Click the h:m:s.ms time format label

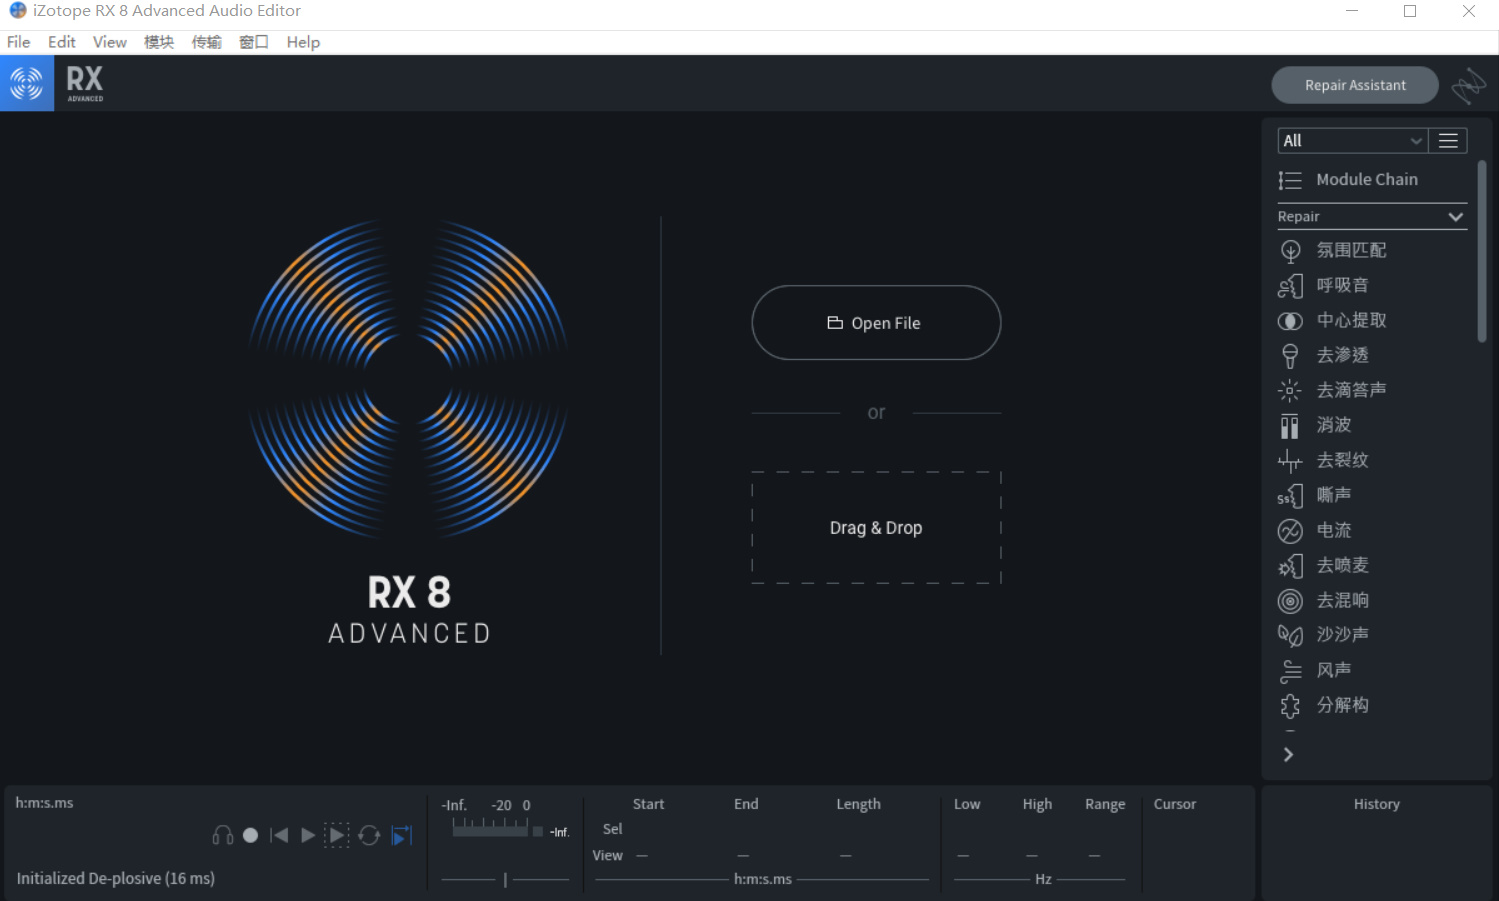tap(44, 803)
